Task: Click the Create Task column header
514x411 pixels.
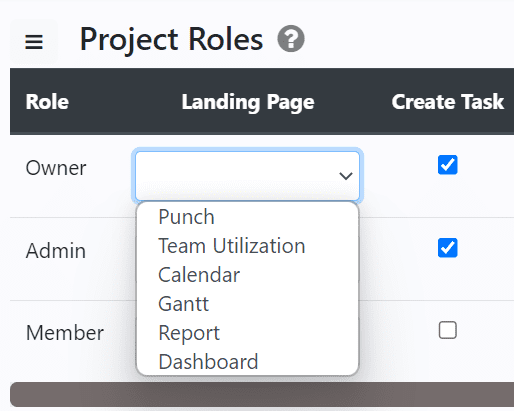Action: (x=447, y=102)
